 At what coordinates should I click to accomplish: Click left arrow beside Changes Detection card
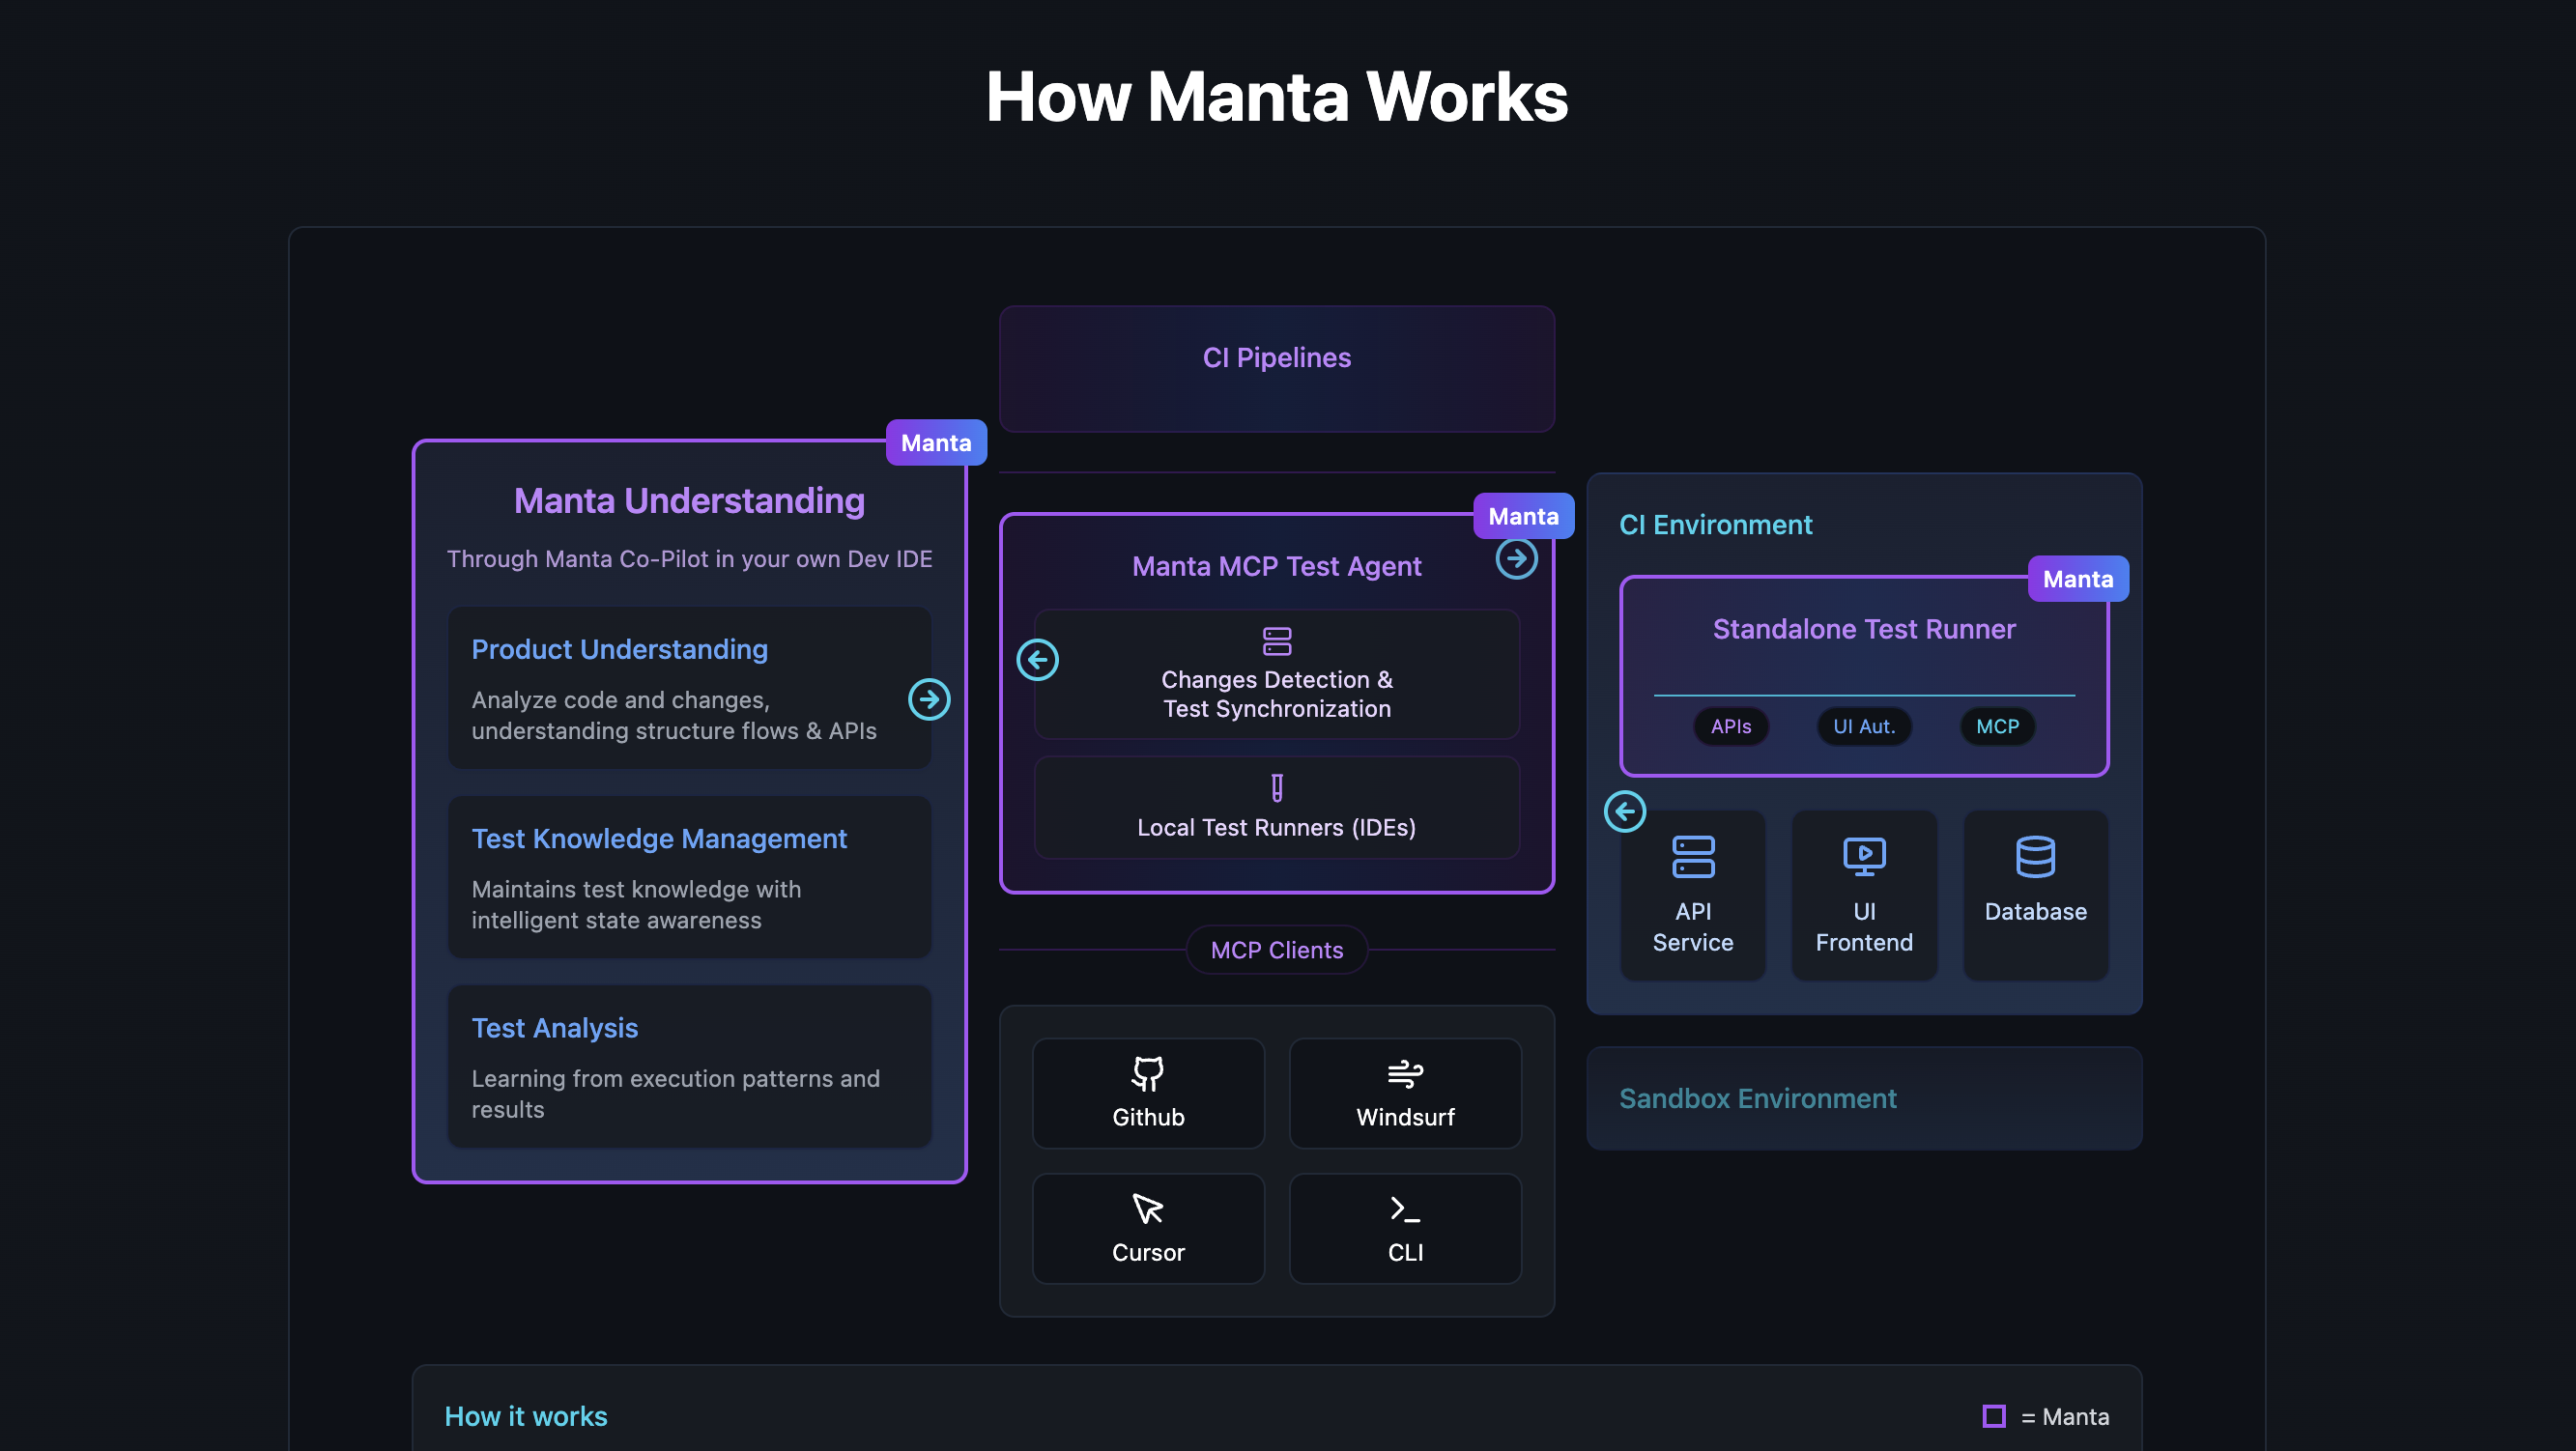(x=1037, y=659)
